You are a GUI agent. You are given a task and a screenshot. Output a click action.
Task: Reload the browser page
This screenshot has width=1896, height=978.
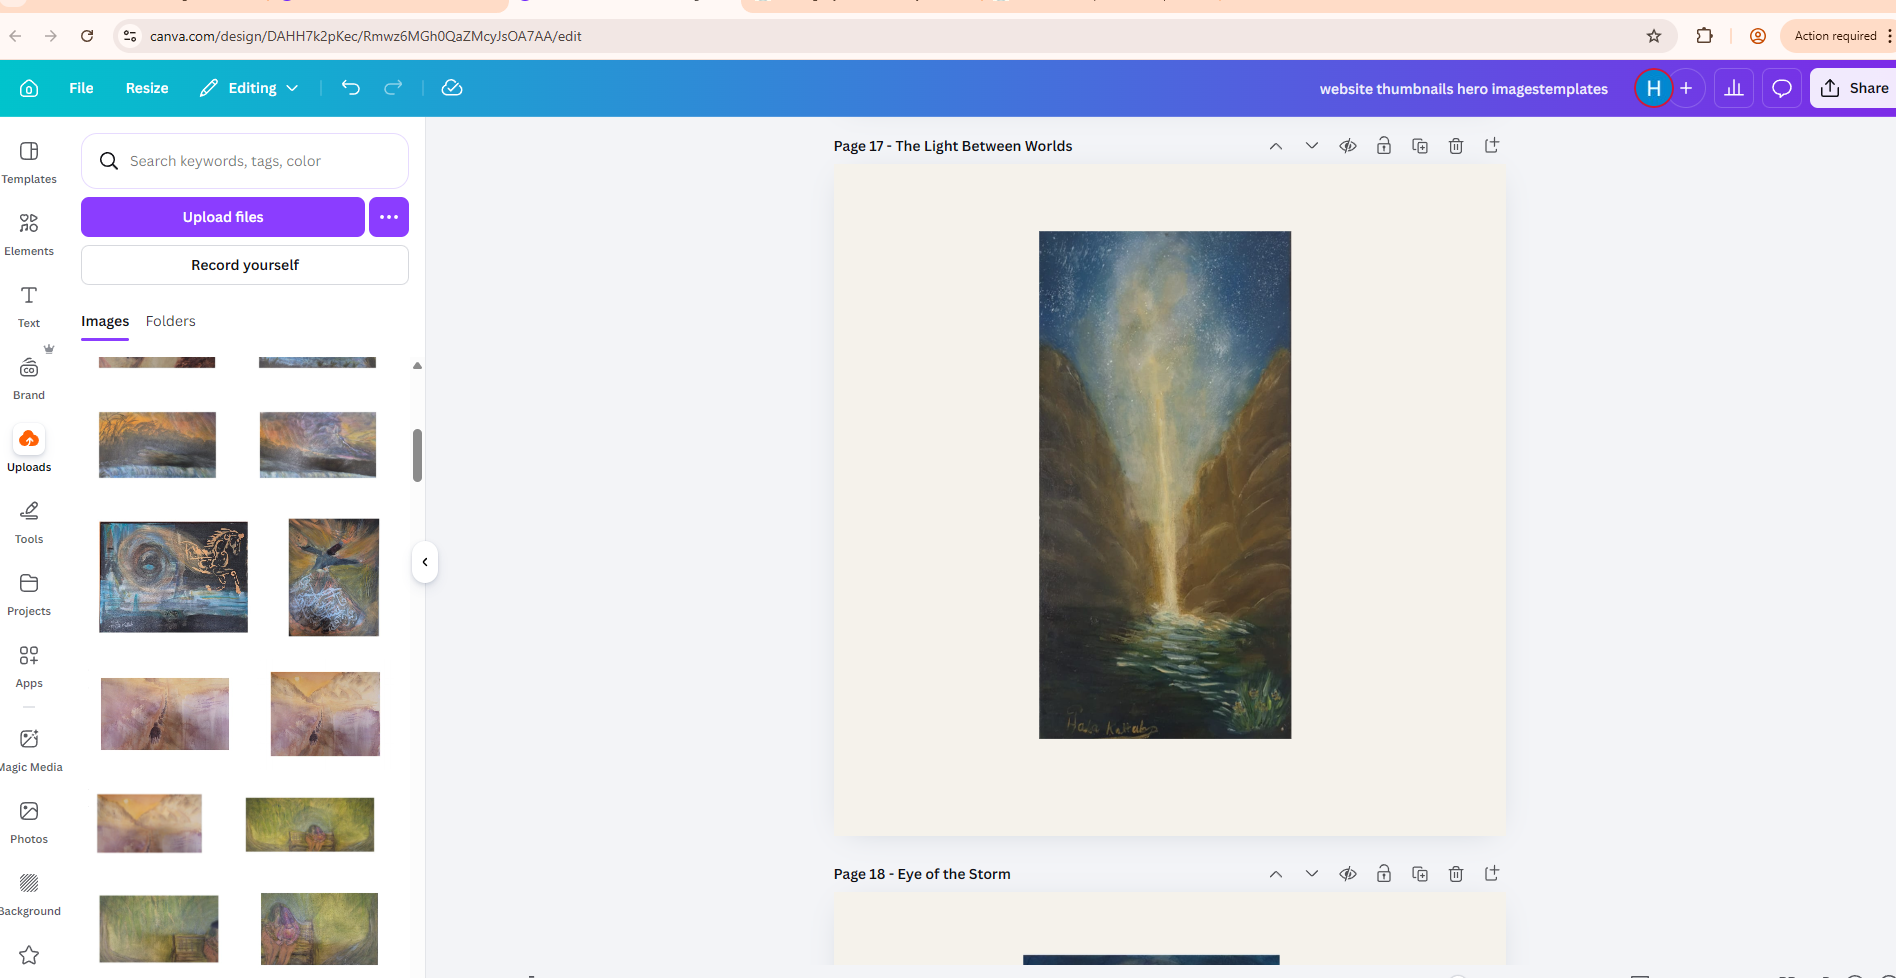click(x=87, y=36)
